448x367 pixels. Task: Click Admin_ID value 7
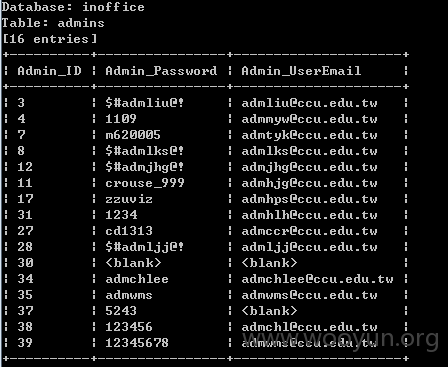21,135
